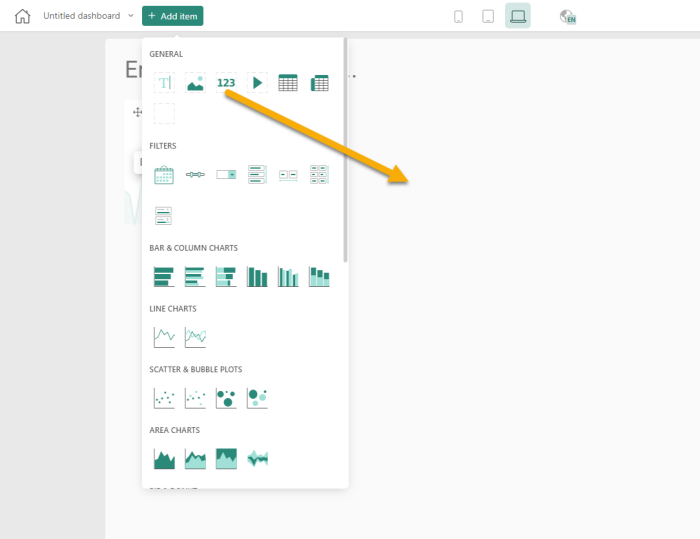Open the language globe EN selector
Viewport: 700px width, 539px height.
(x=568, y=16)
